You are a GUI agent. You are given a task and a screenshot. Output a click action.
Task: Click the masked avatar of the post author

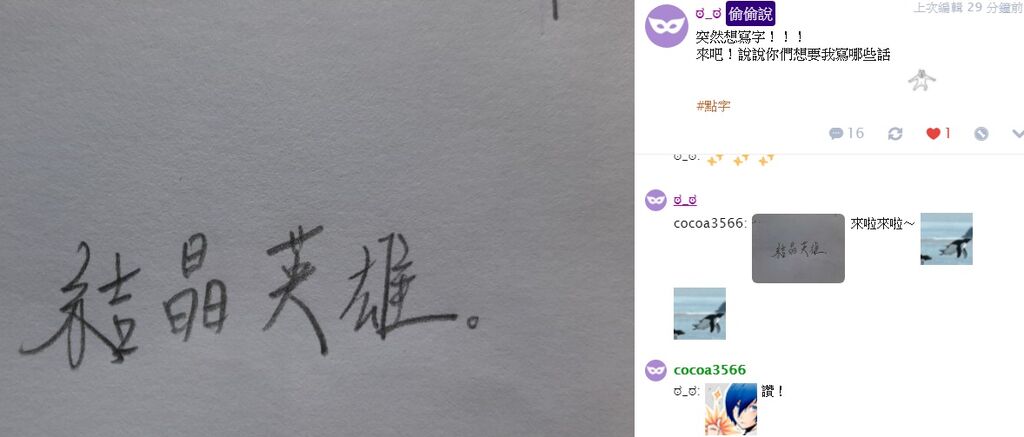pos(666,25)
